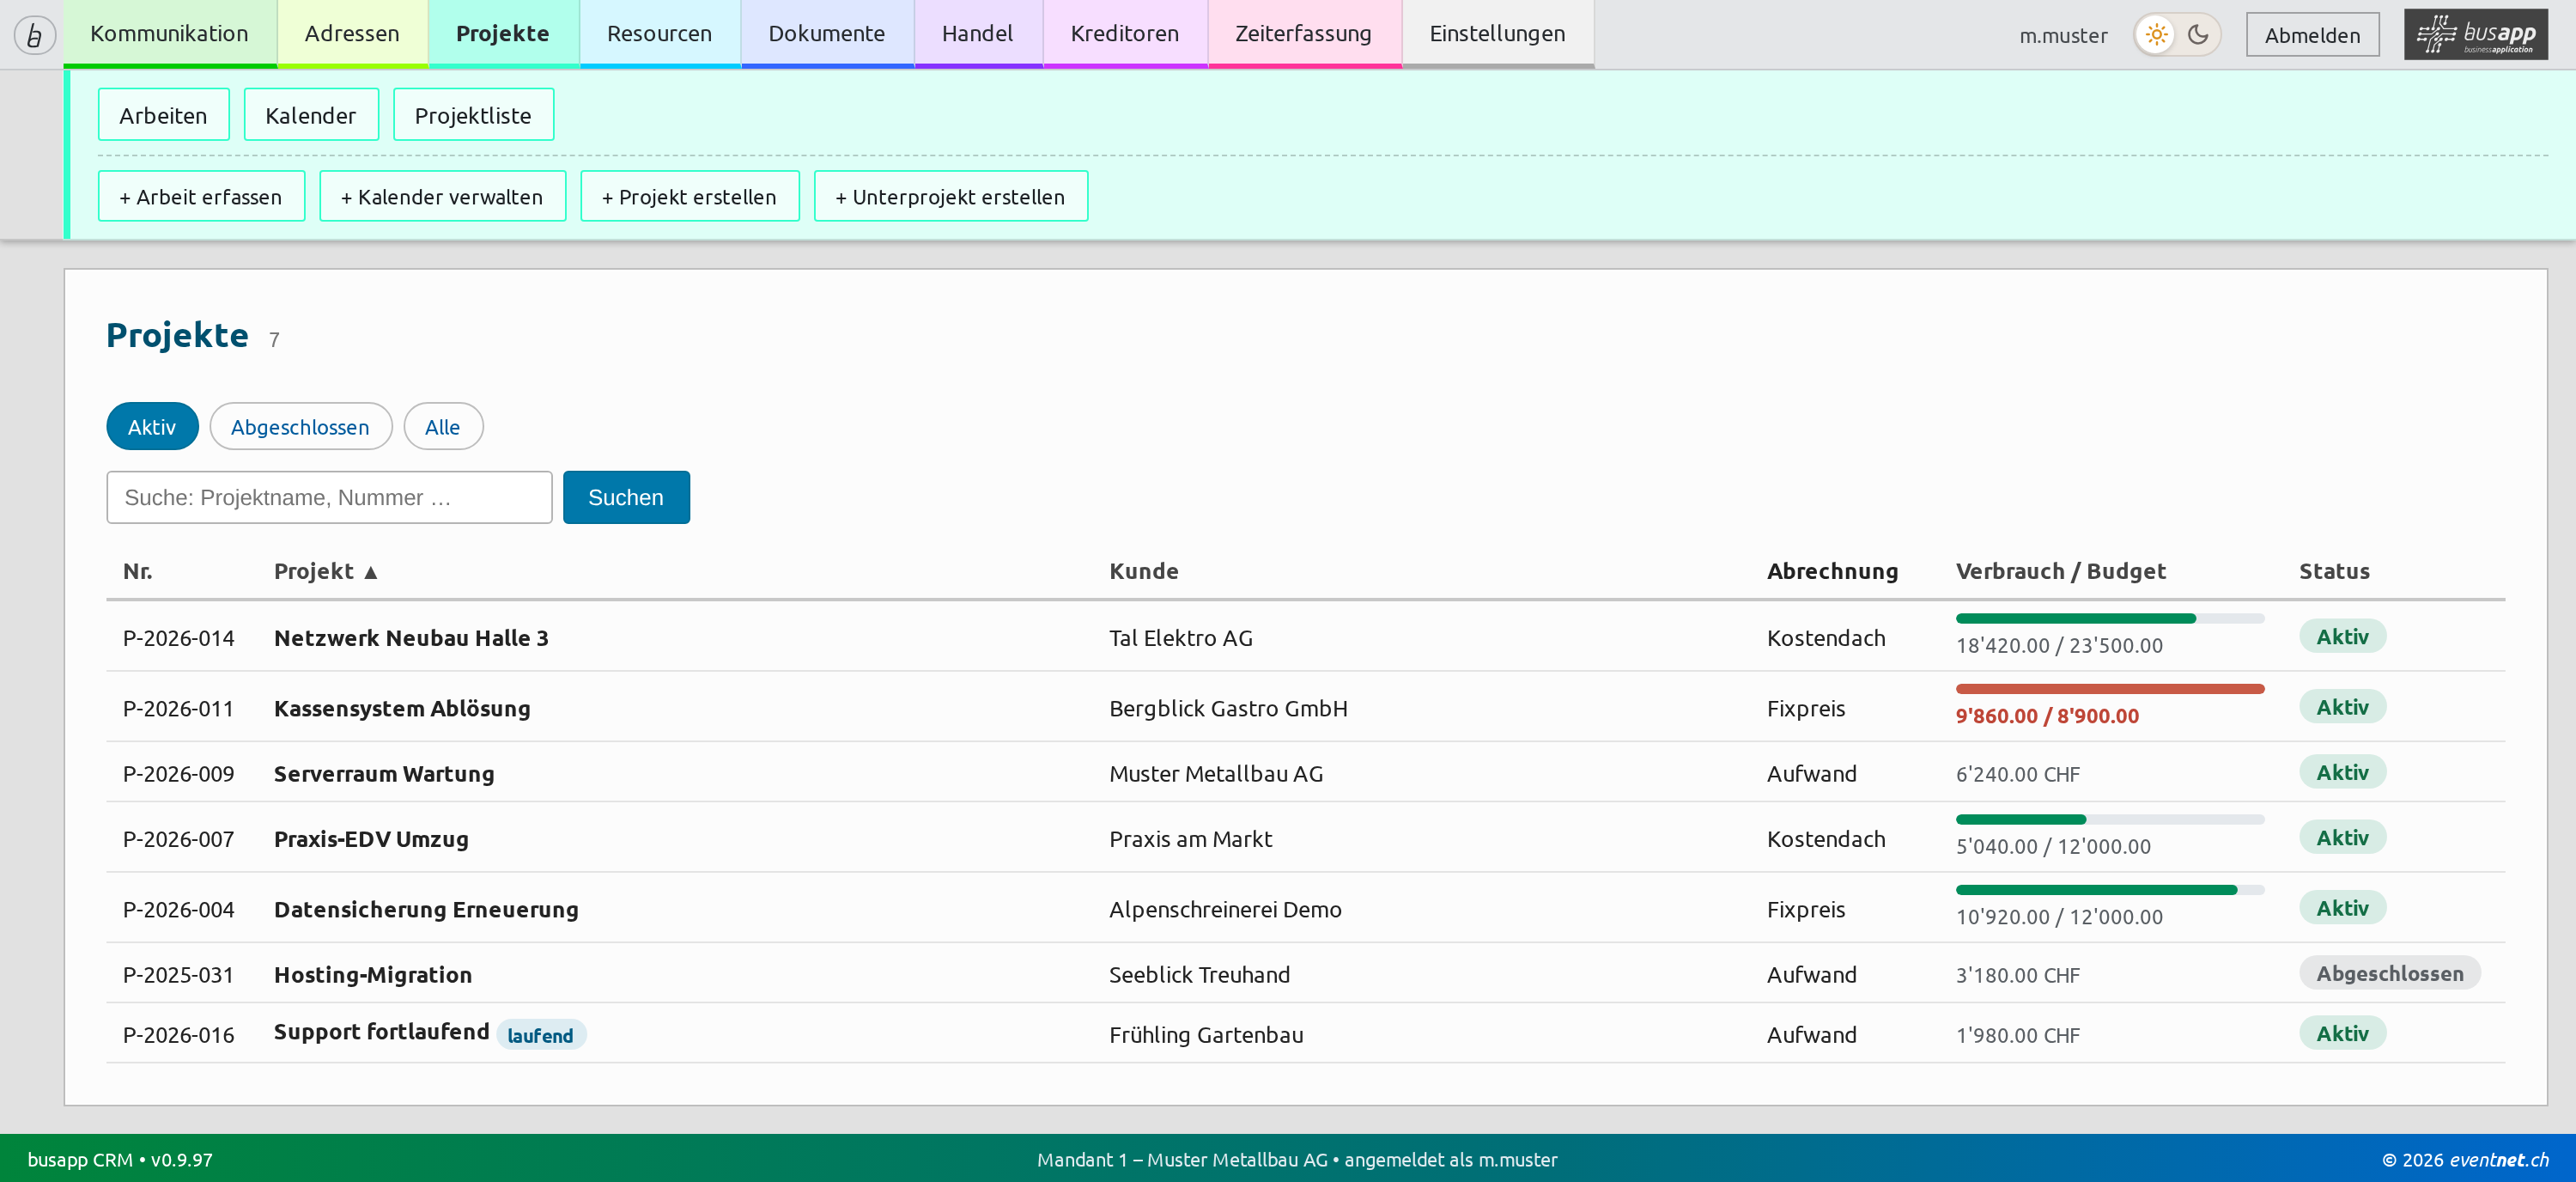Select the Alle filter pill
Viewport: 2576px width, 1182px height.
[x=443, y=427]
